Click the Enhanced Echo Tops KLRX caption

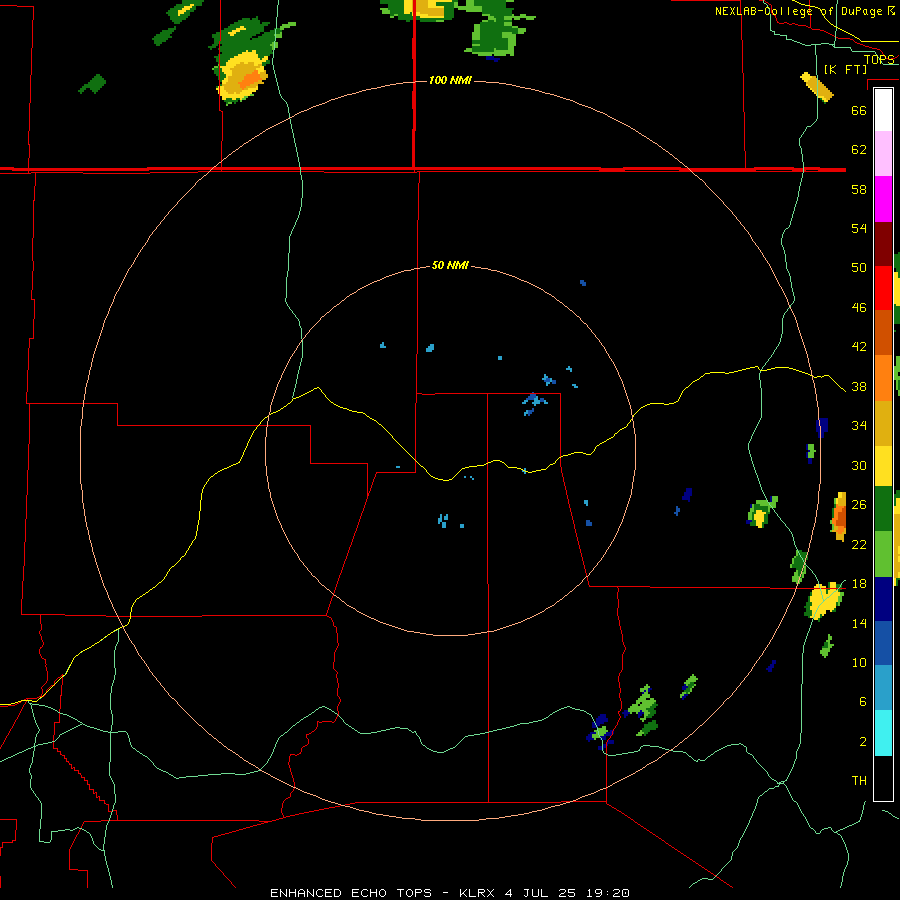pyautogui.click(x=450, y=893)
